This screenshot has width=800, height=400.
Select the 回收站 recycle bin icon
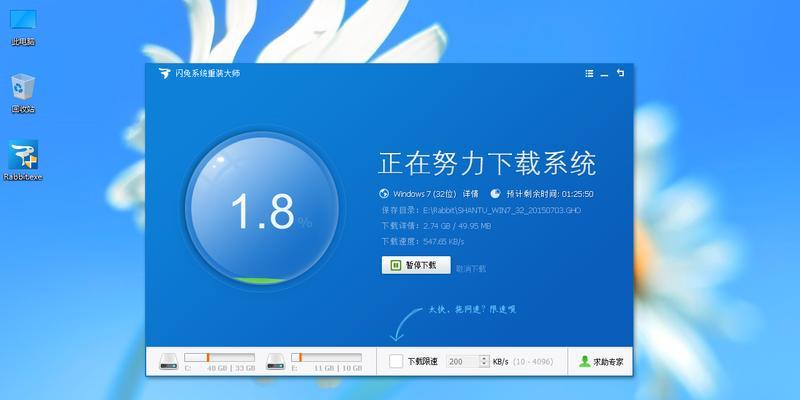pyautogui.click(x=23, y=93)
